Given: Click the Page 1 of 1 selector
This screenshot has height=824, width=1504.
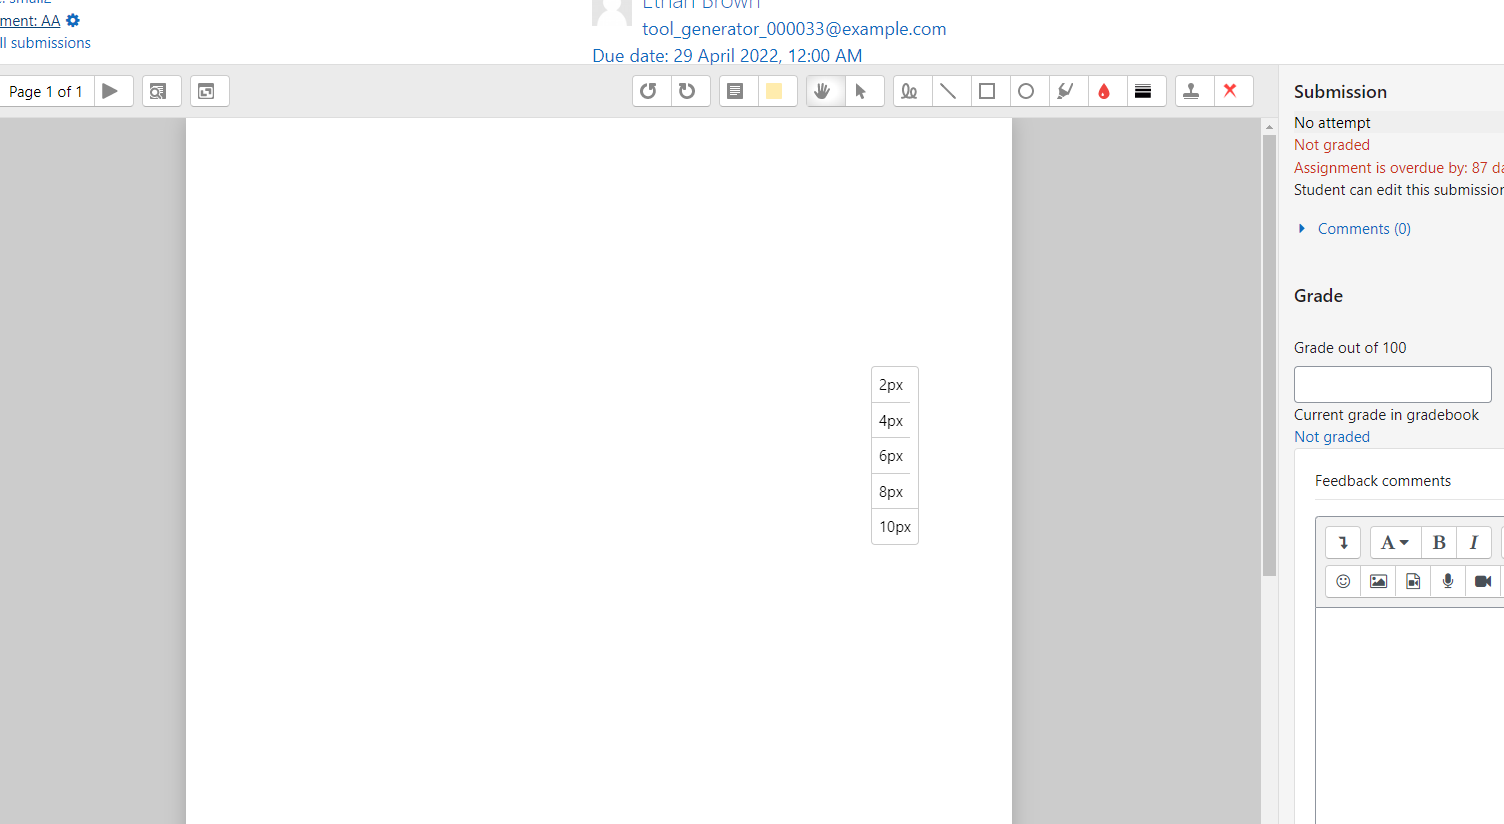Looking at the screenshot, I should pyautogui.click(x=46, y=91).
